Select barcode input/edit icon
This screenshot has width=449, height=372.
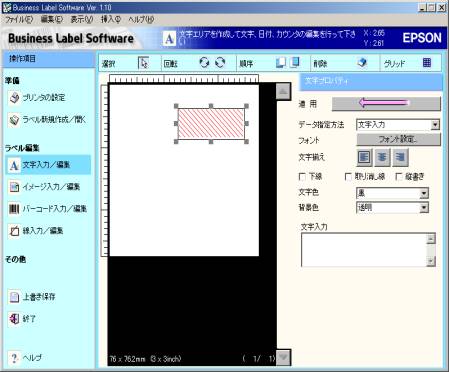tap(14, 209)
